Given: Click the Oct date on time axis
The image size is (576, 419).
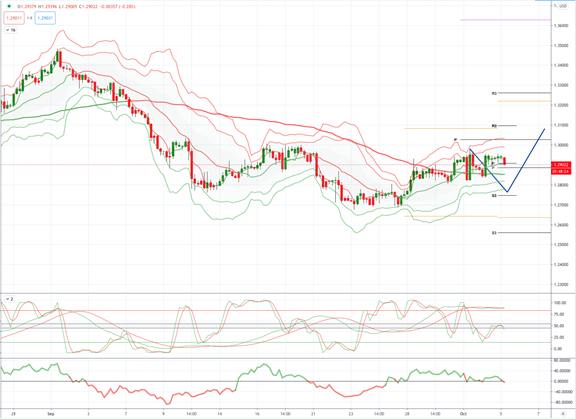Looking at the screenshot, I should point(463,413).
